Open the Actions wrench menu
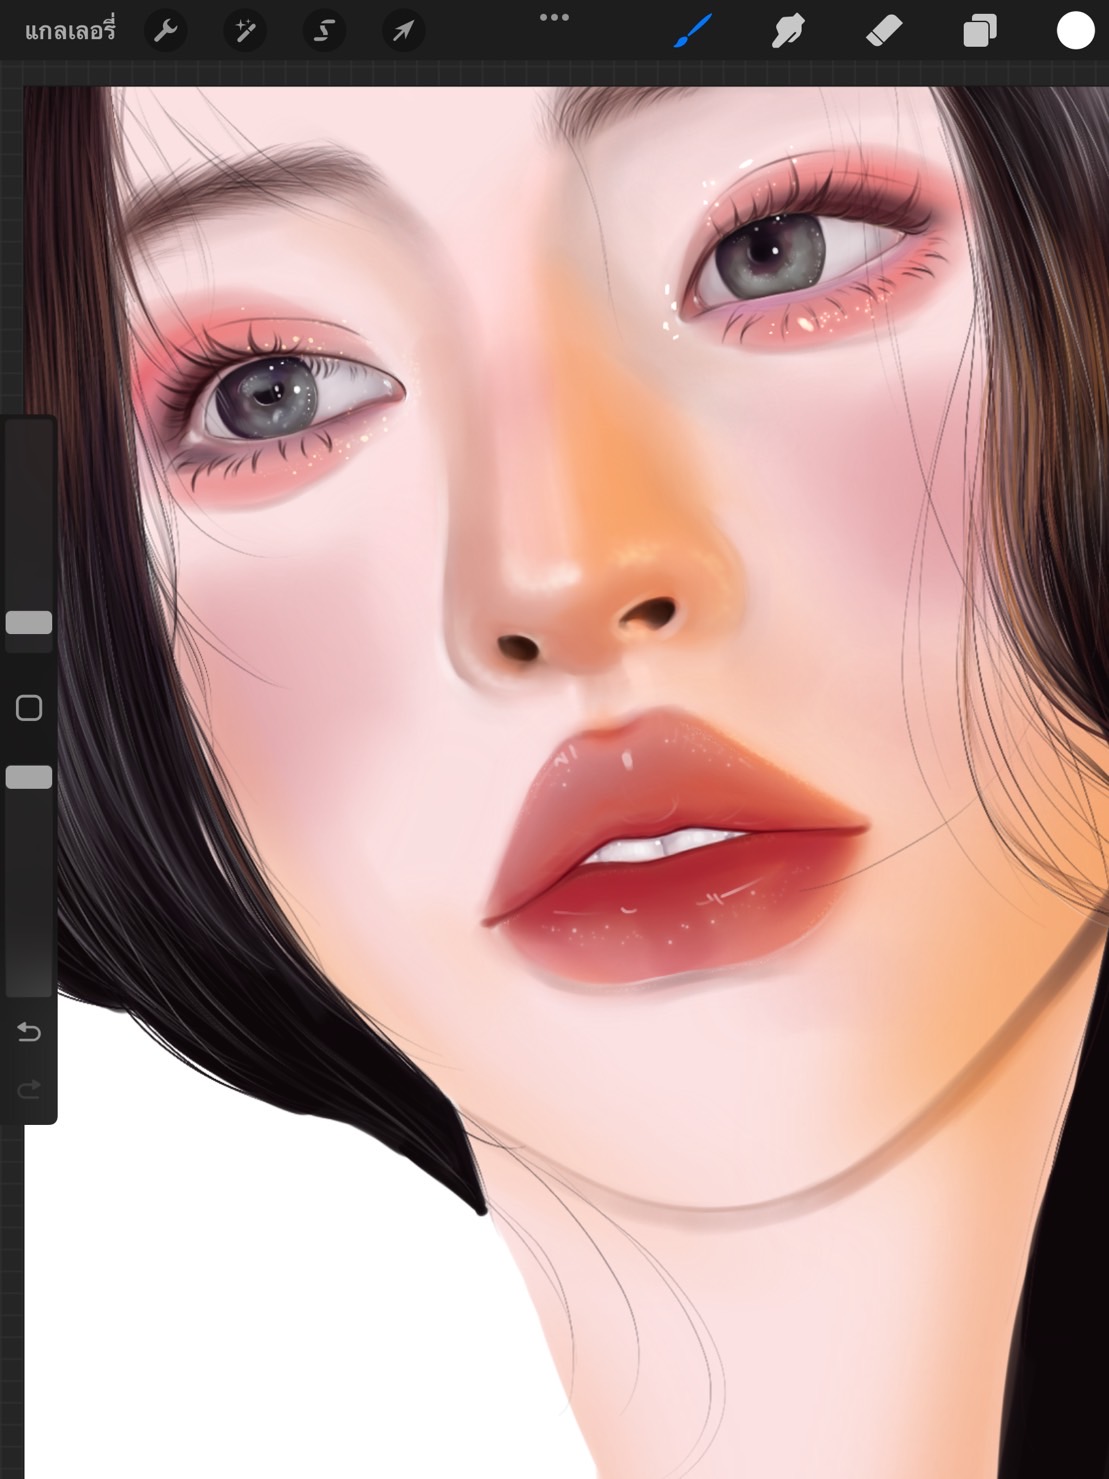This screenshot has width=1109, height=1479. (x=166, y=31)
